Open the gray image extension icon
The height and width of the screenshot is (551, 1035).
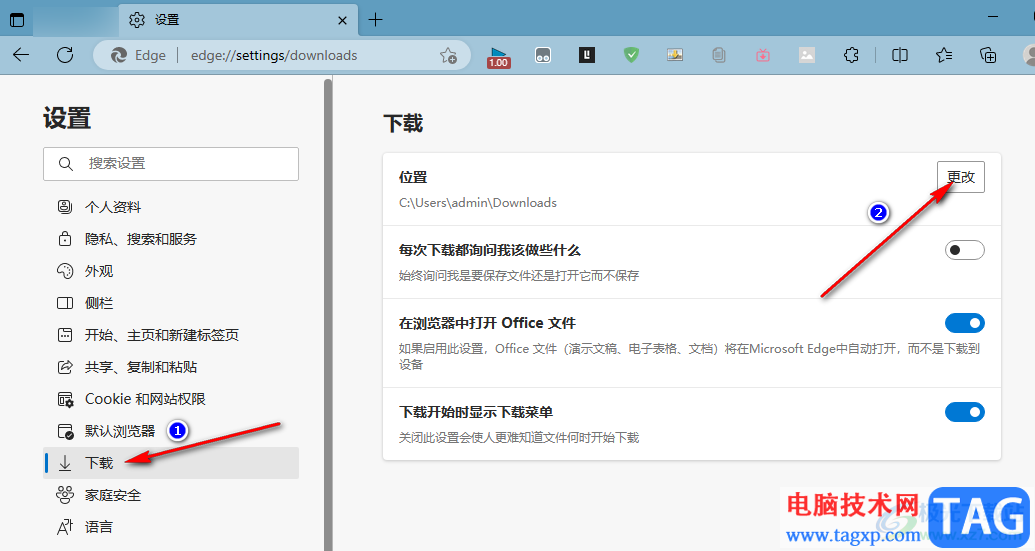pyautogui.click(x=807, y=55)
